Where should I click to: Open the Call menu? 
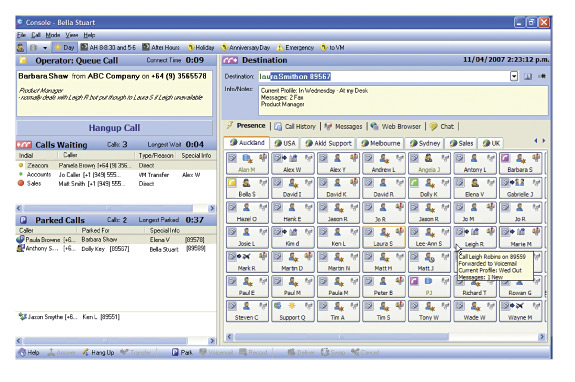[36, 35]
